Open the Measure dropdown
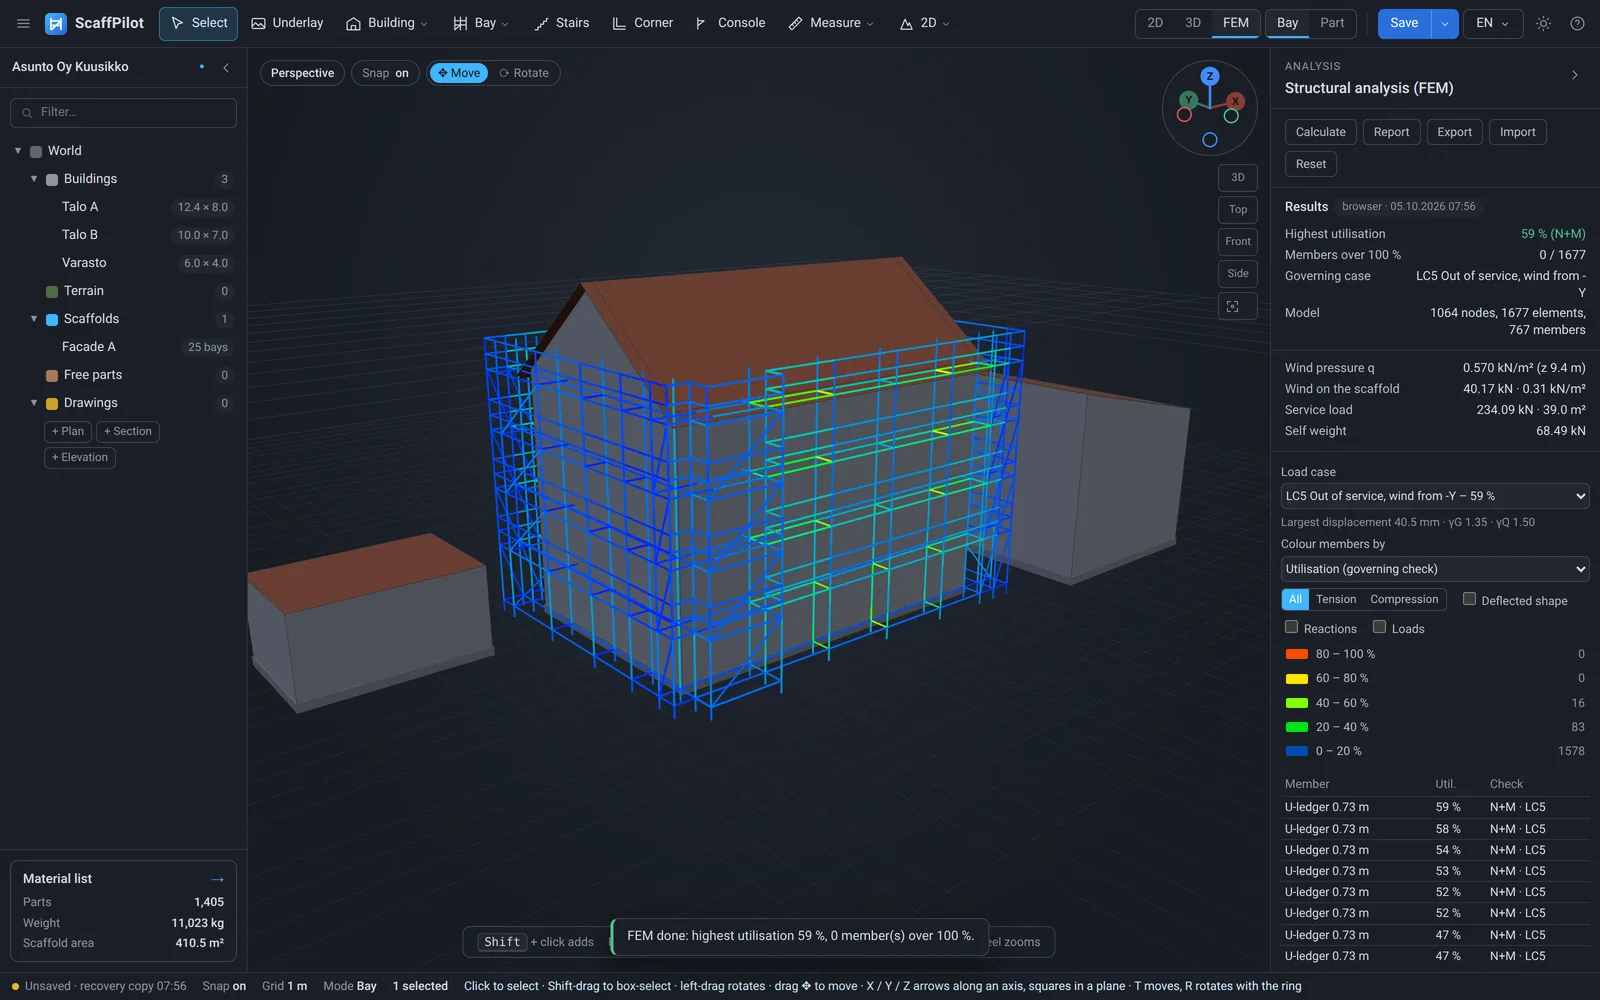The image size is (1600, 1000). tap(831, 23)
